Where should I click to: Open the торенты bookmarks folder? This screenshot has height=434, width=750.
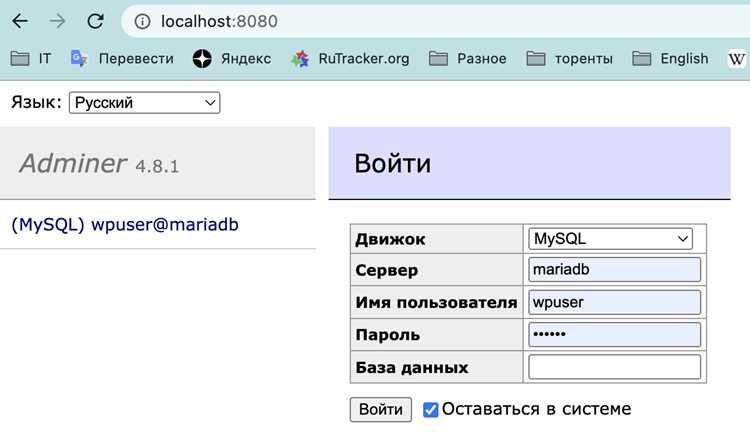tap(569, 59)
